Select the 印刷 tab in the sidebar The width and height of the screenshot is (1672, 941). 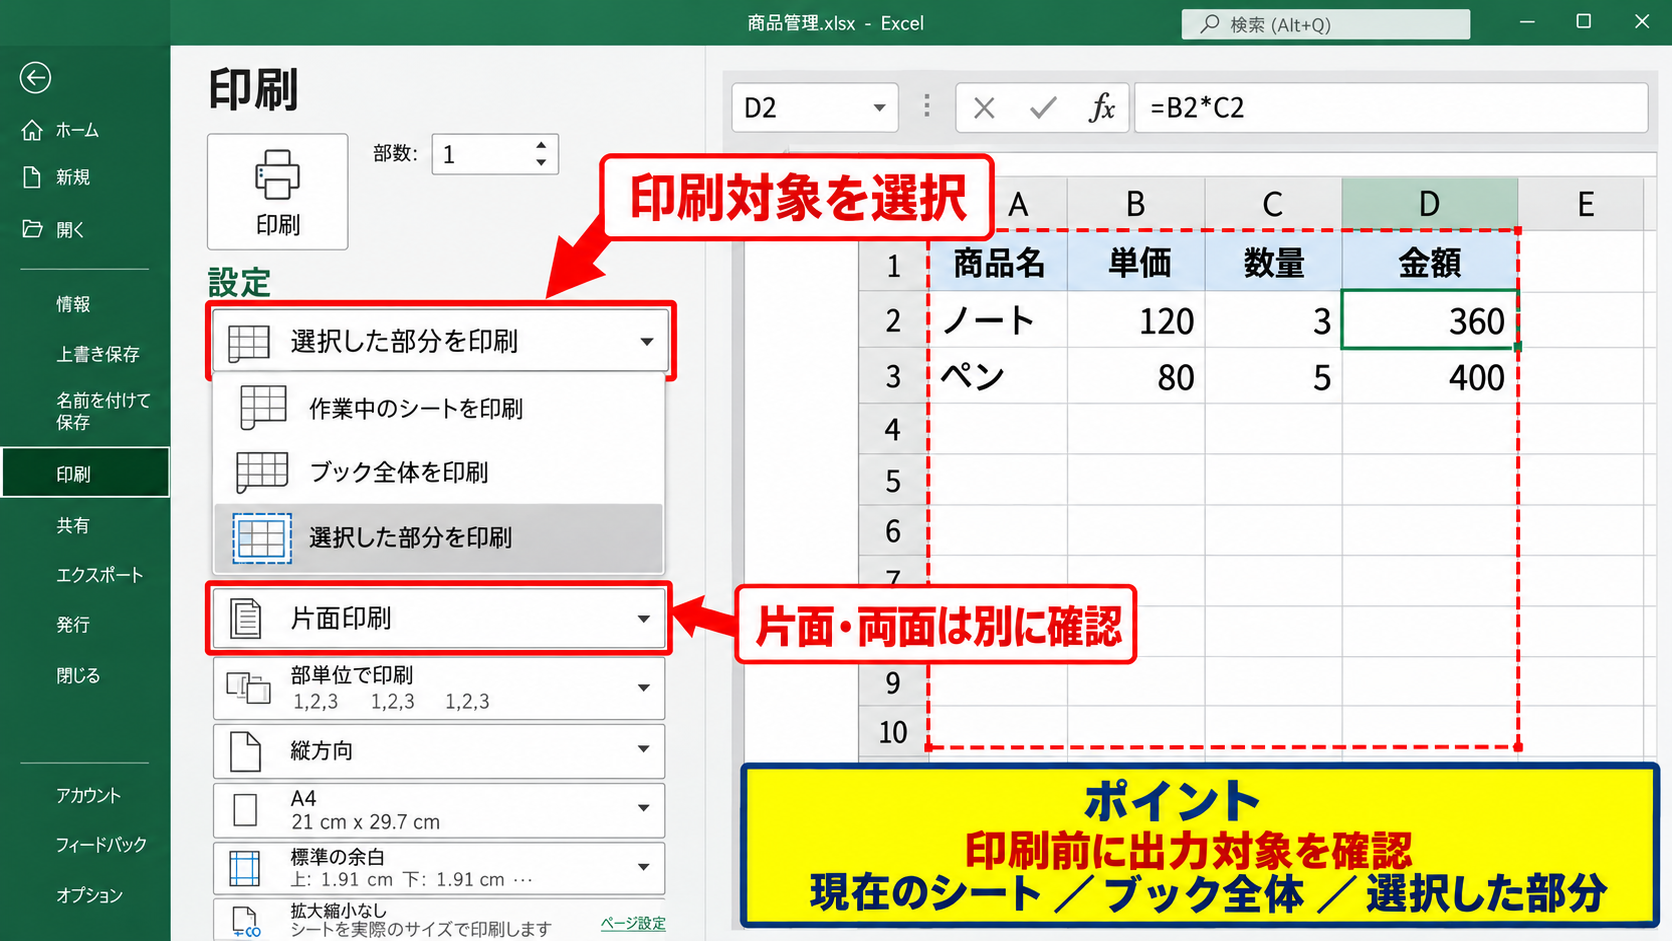(85, 473)
